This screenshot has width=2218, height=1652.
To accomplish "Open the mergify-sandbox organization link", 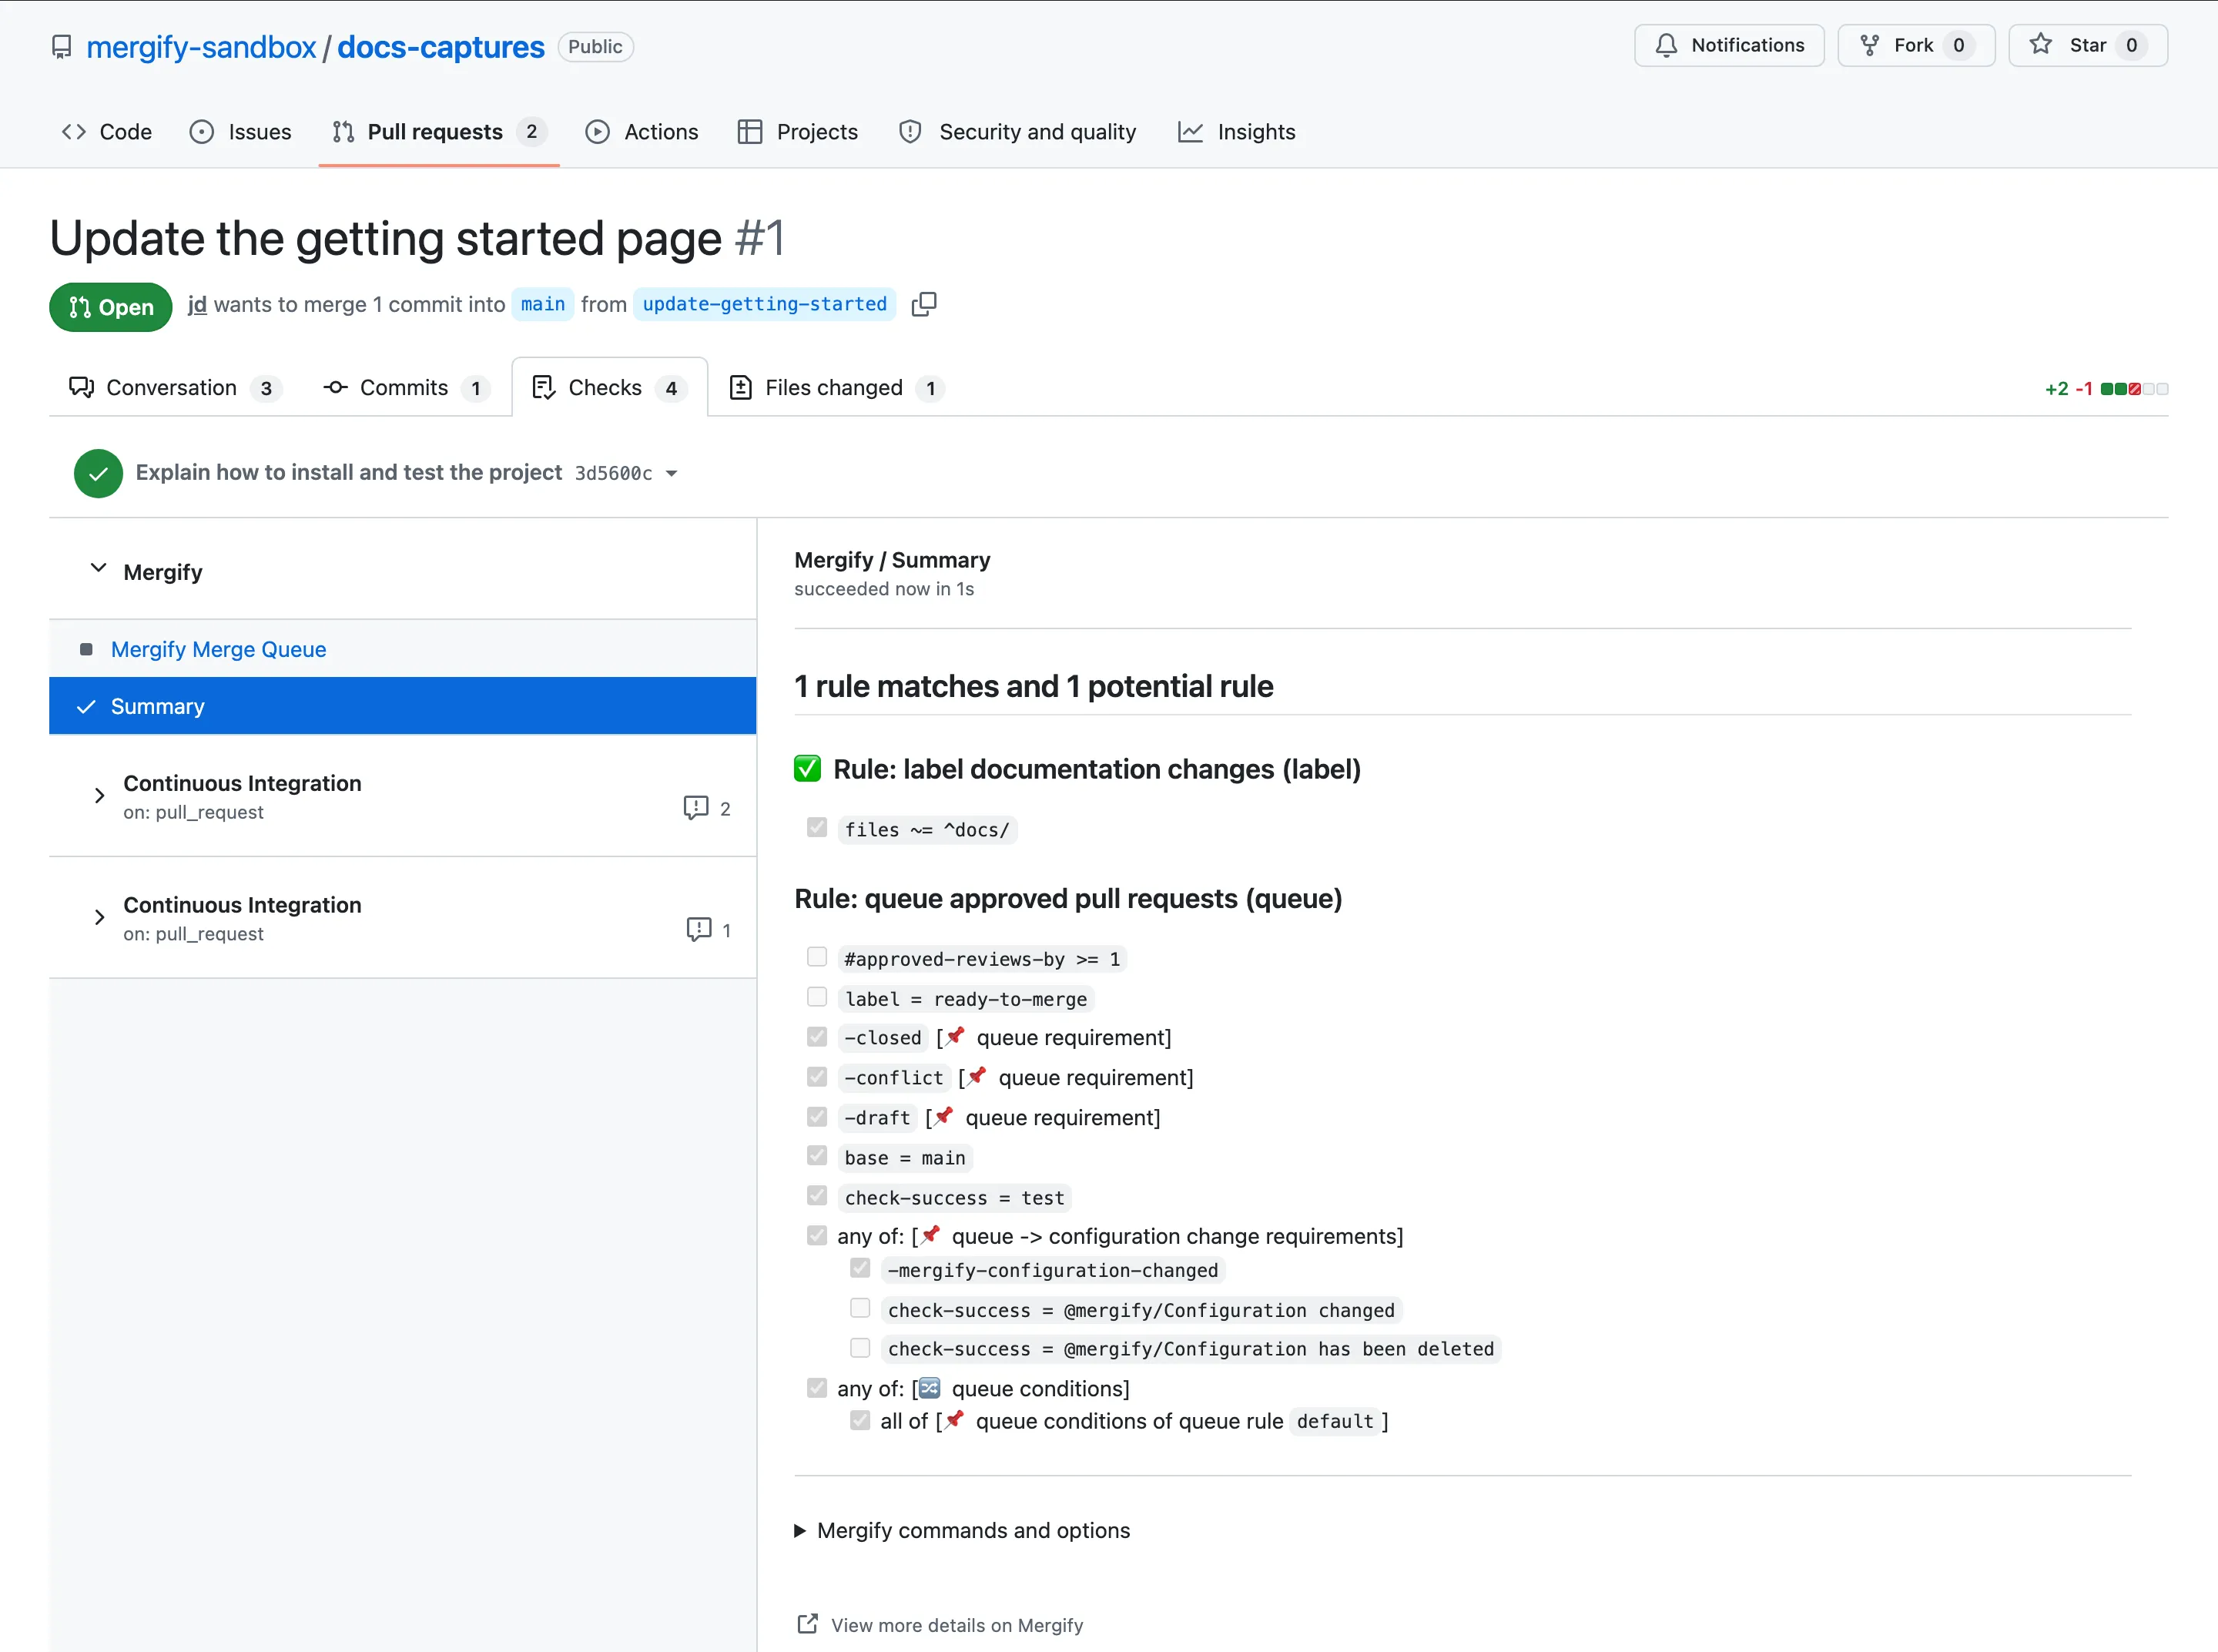I will [201, 47].
